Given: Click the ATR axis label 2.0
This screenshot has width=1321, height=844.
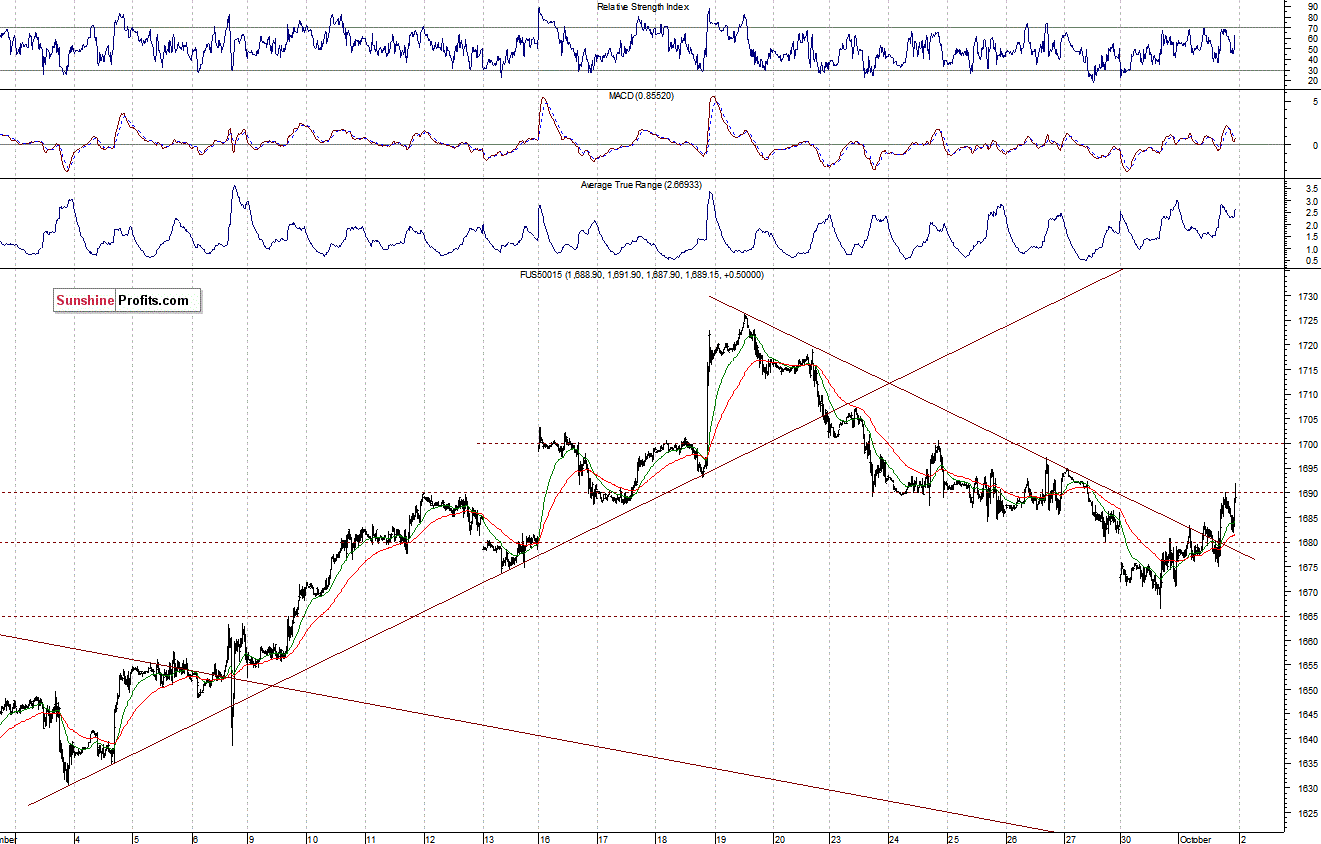Looking at the screenshot, I should [1312, 225].
